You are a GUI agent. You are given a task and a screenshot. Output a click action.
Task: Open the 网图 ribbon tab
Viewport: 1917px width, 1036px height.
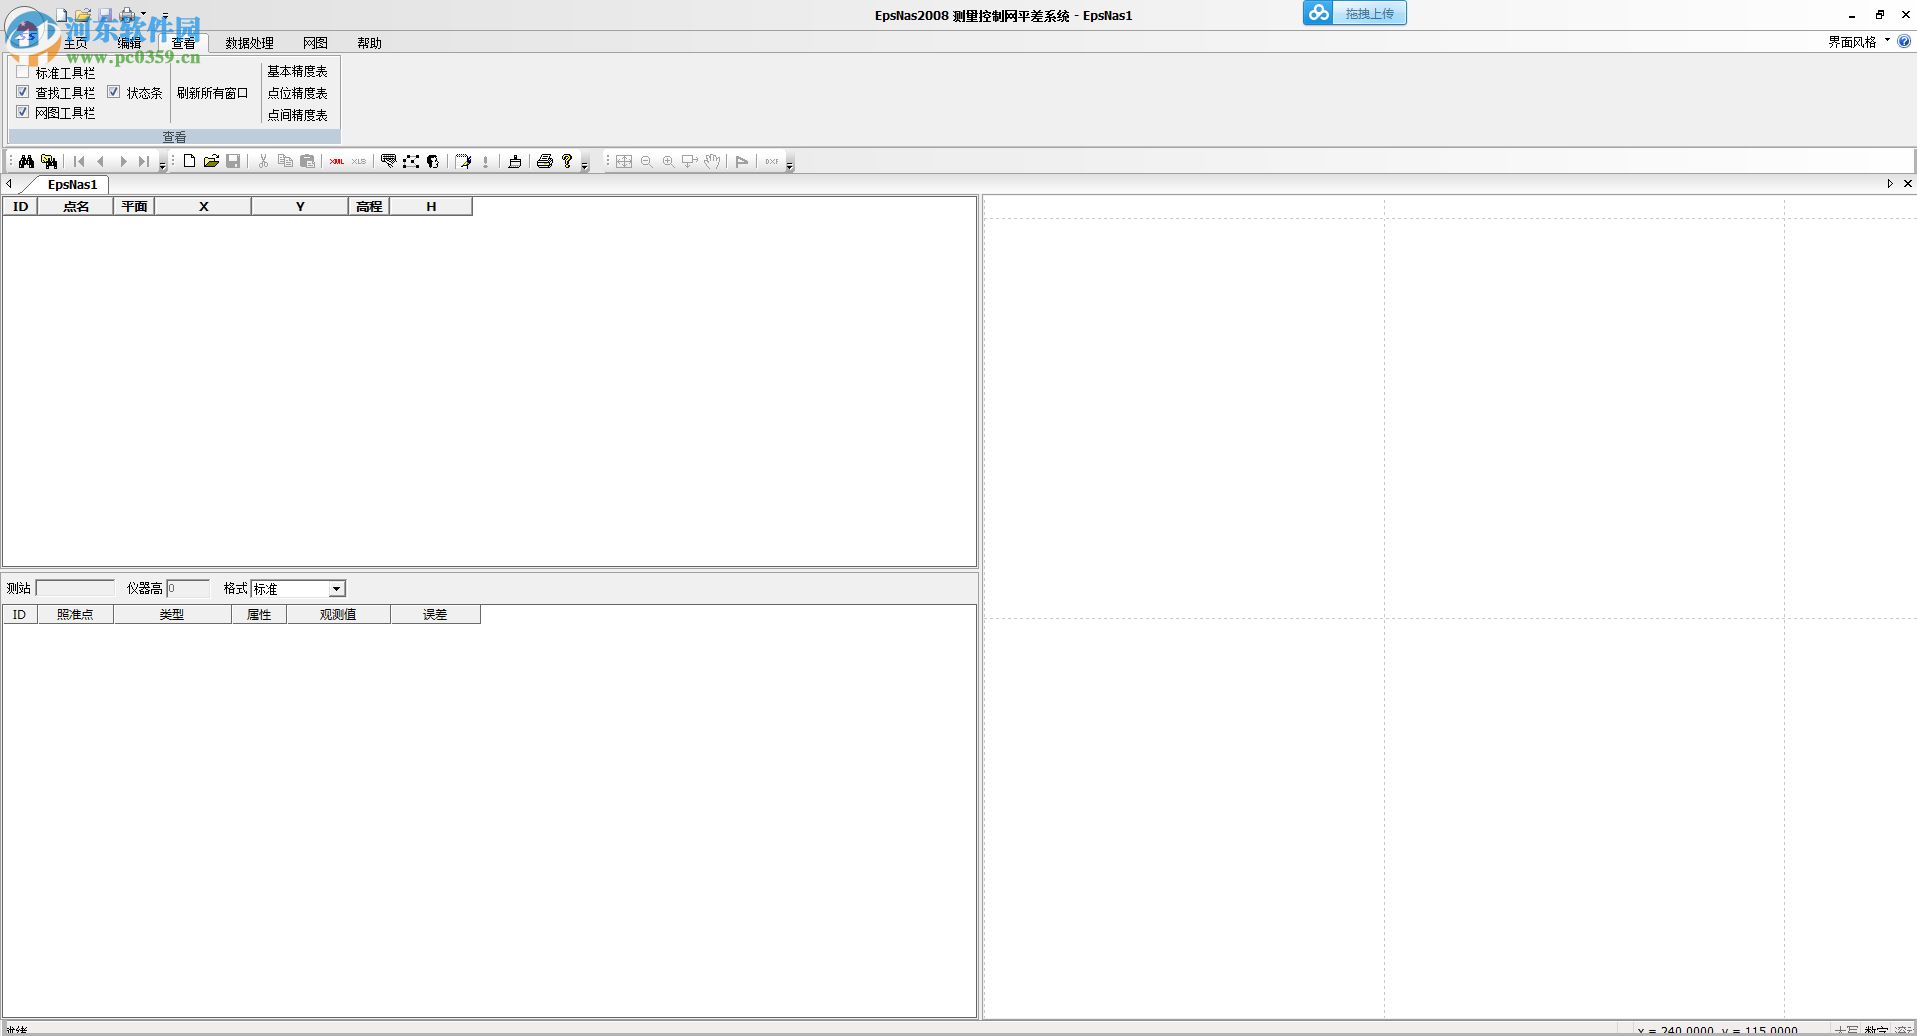[x=315, y=43]
